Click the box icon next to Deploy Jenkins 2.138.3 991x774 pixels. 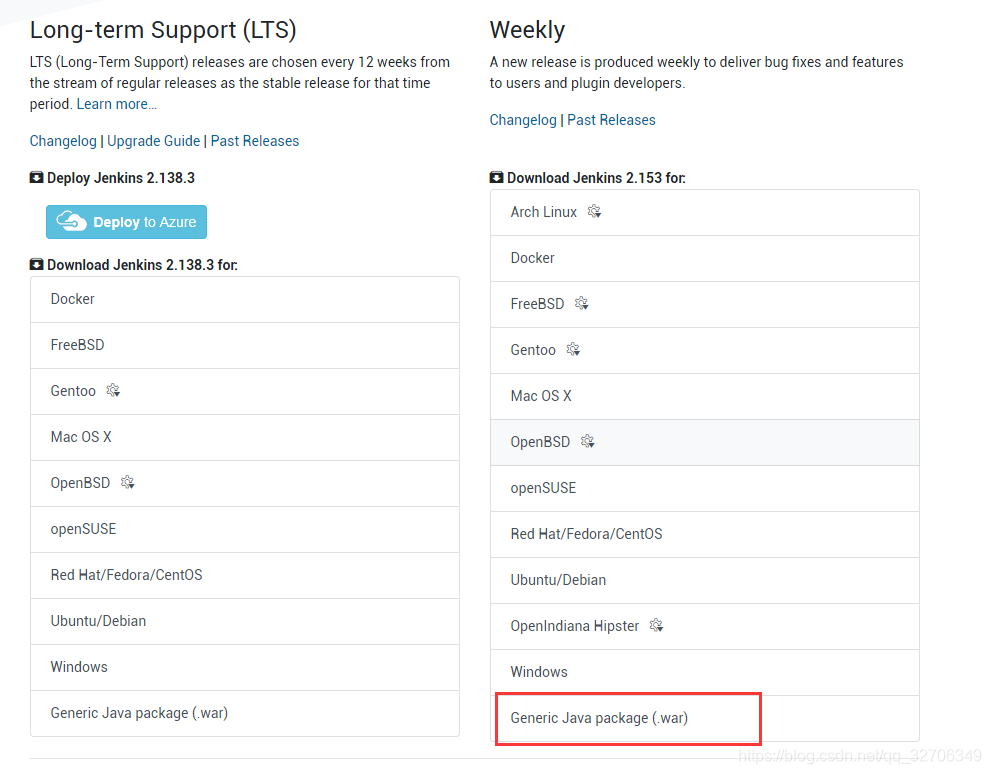coord(37,178)
